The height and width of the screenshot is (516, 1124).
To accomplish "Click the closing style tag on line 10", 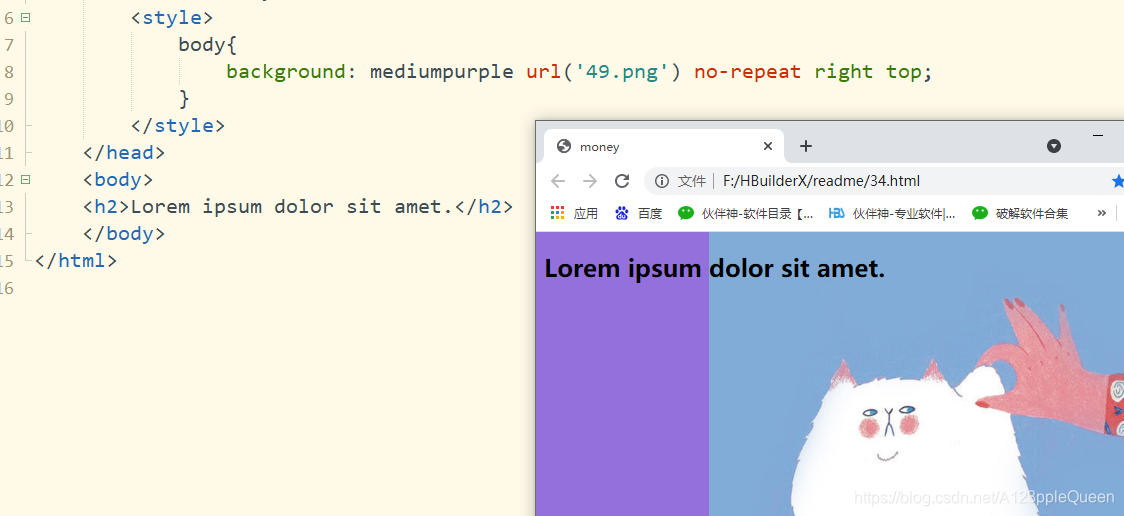I will tap(178, 125).
